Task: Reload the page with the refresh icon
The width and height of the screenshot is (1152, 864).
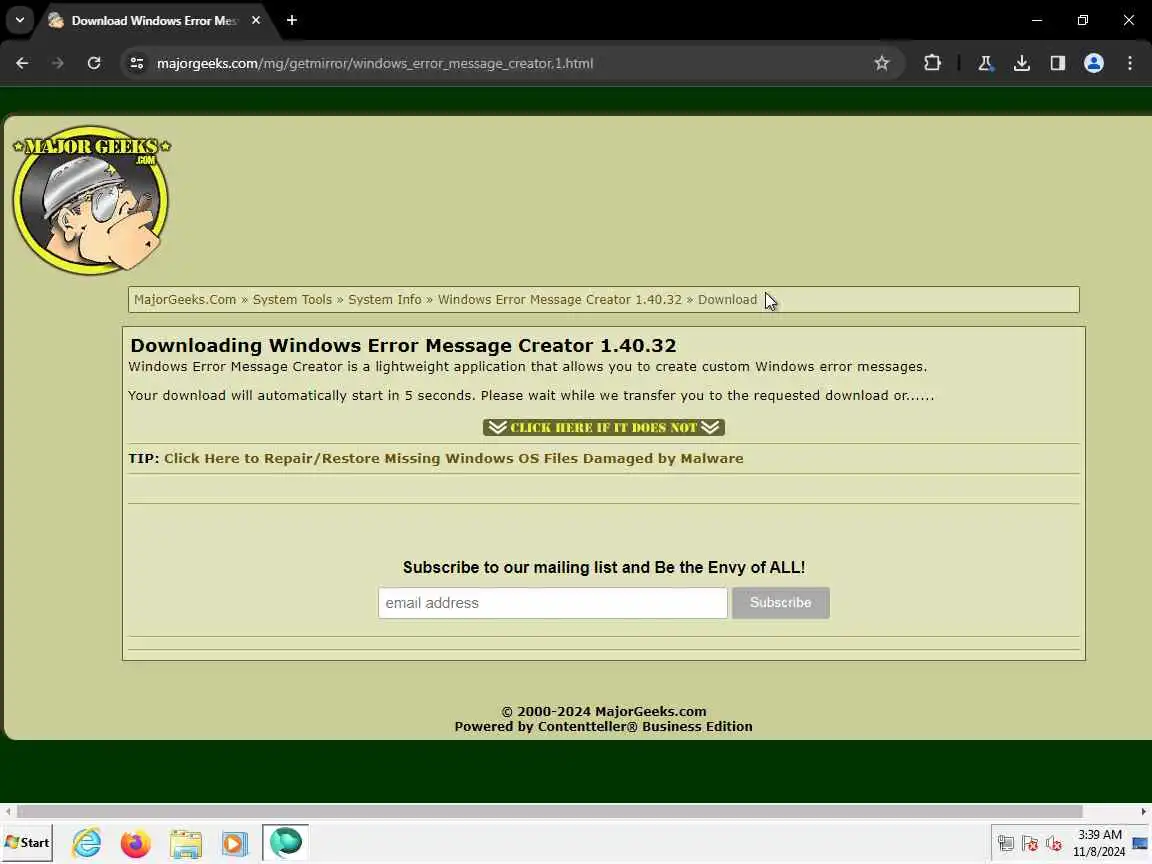Action: (94, 63)
